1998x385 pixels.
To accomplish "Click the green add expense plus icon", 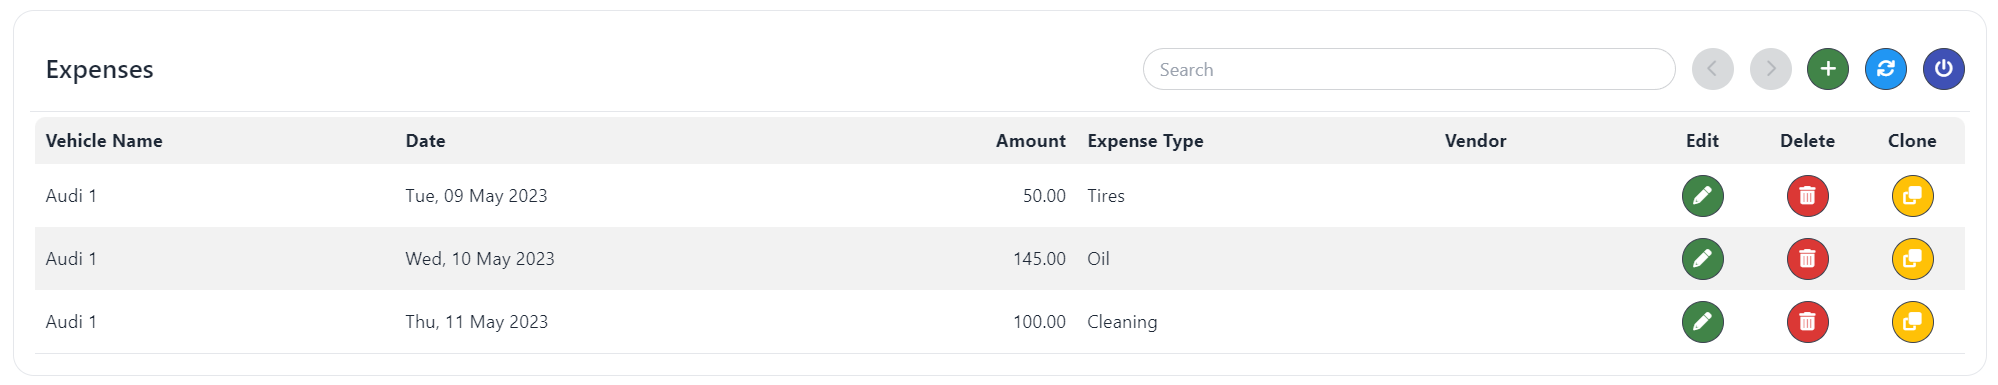I will (1827, 69).
